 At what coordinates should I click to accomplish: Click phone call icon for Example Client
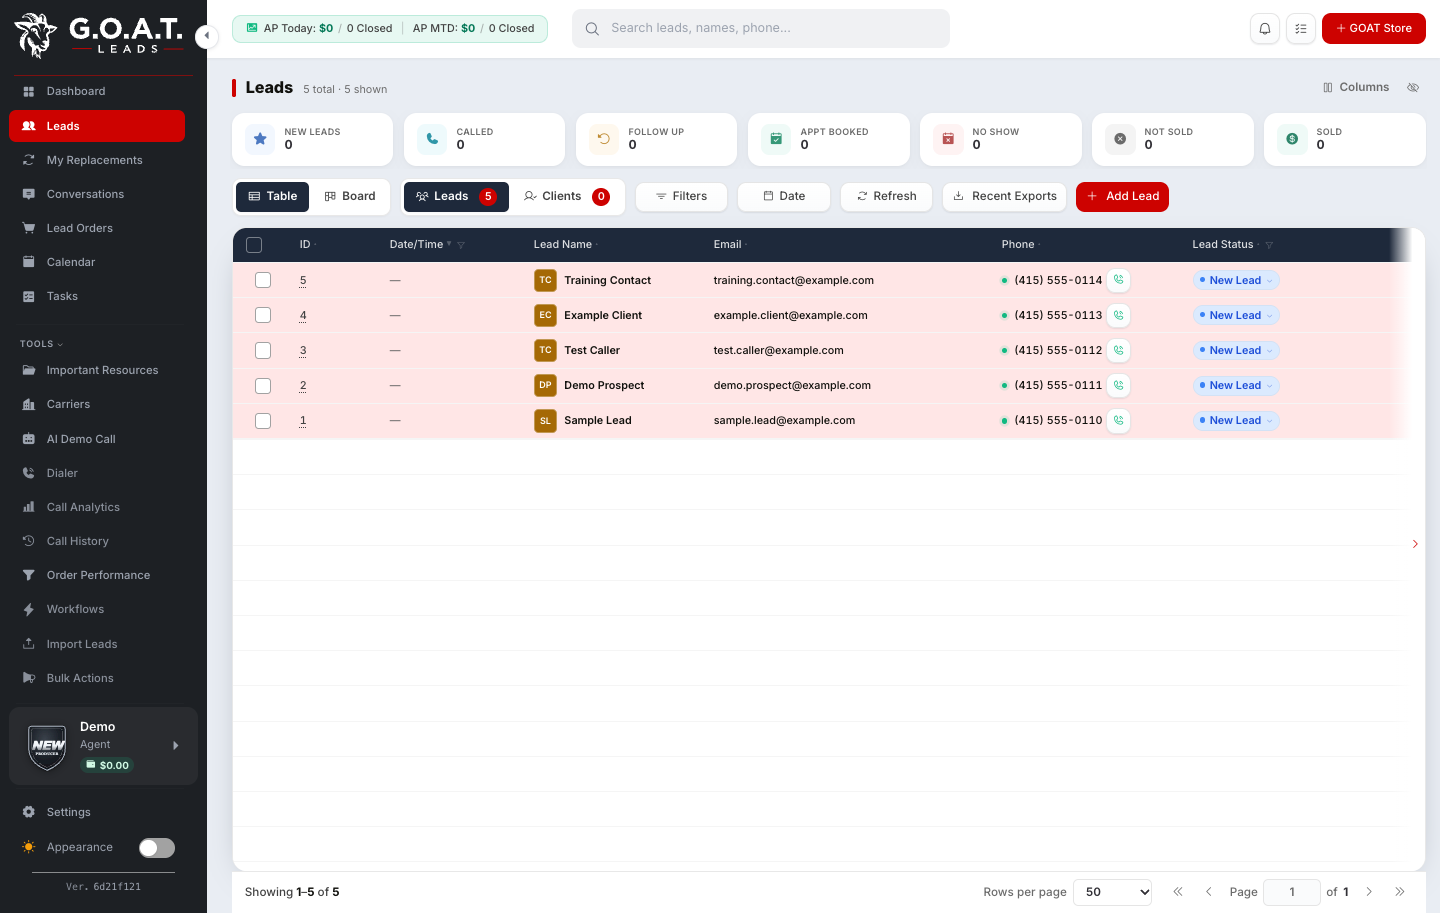(x=1119, y=315)
